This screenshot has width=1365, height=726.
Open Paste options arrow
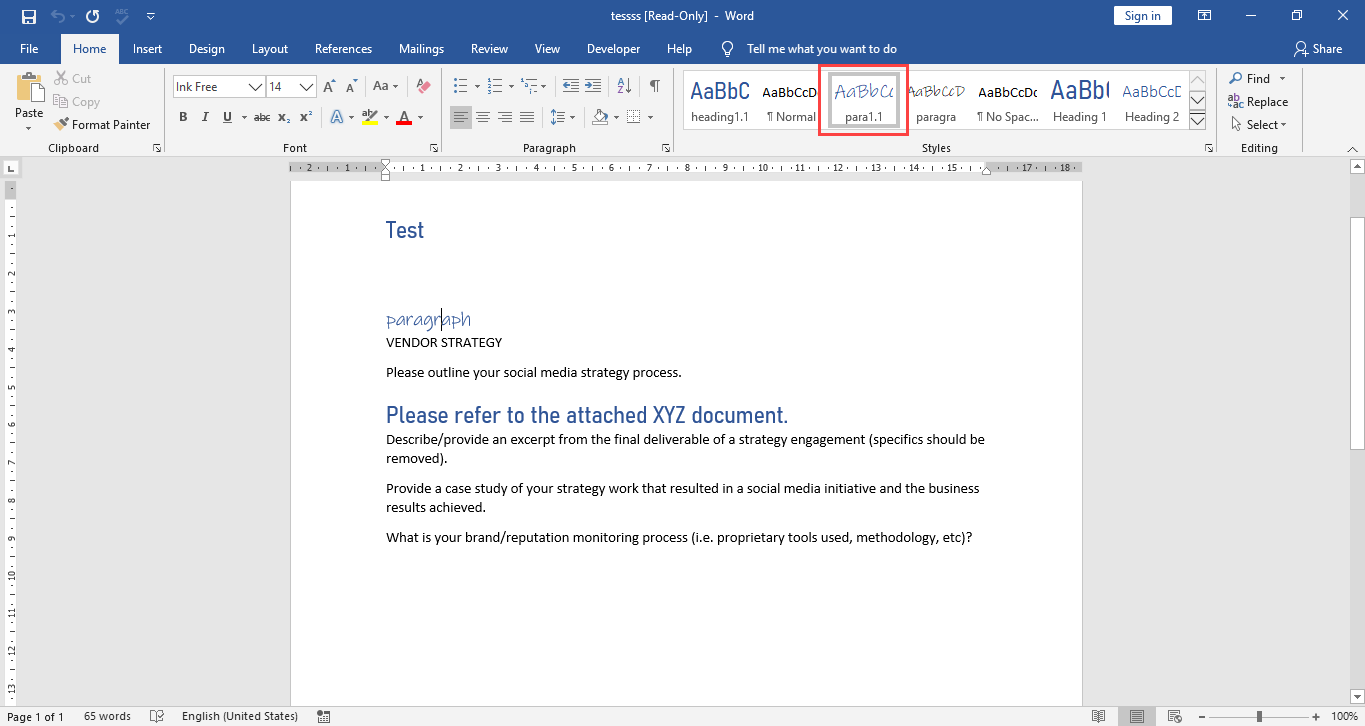pos(29,128)
